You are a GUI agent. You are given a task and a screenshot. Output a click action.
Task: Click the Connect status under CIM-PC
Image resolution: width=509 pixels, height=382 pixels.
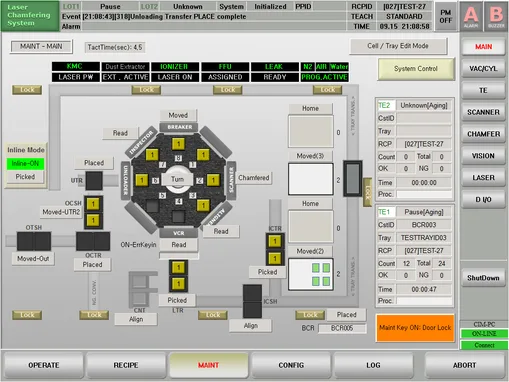pyautogui.click(x=484, y=345)
